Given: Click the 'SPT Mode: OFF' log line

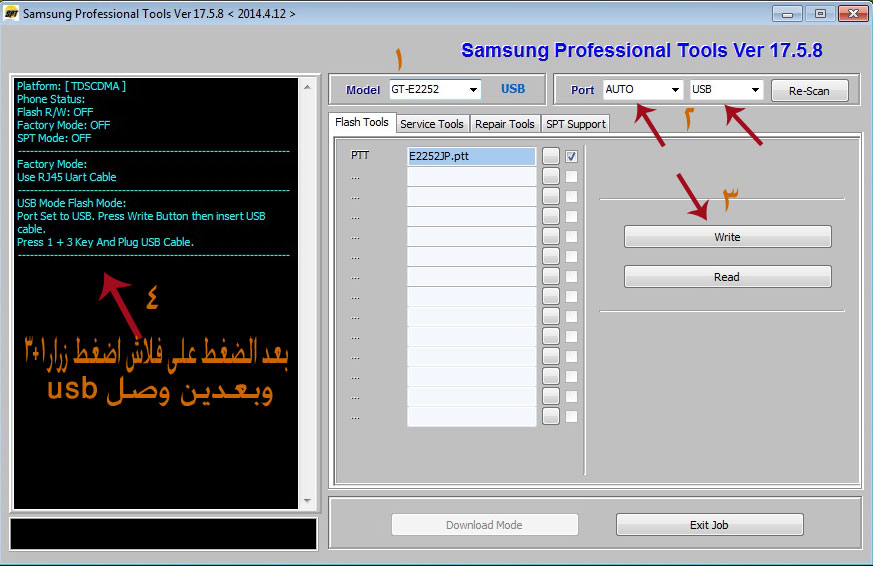Looking at the screenshot, I should [x=54, y=138].
